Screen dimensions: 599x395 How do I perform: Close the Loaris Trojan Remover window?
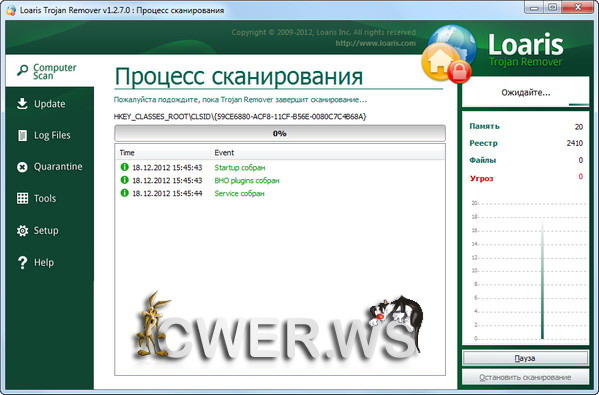pyautogui.click(x=578, y=7)
